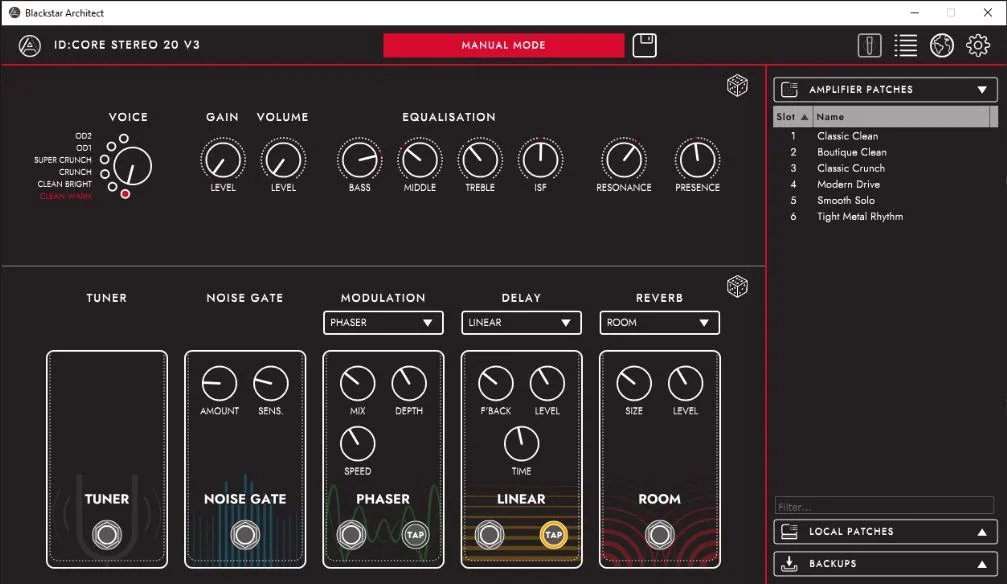The width and height of the screenshot is (1007, 584).
Task: Select the Clean Warm voice option
Action: [x=125, y=195]
